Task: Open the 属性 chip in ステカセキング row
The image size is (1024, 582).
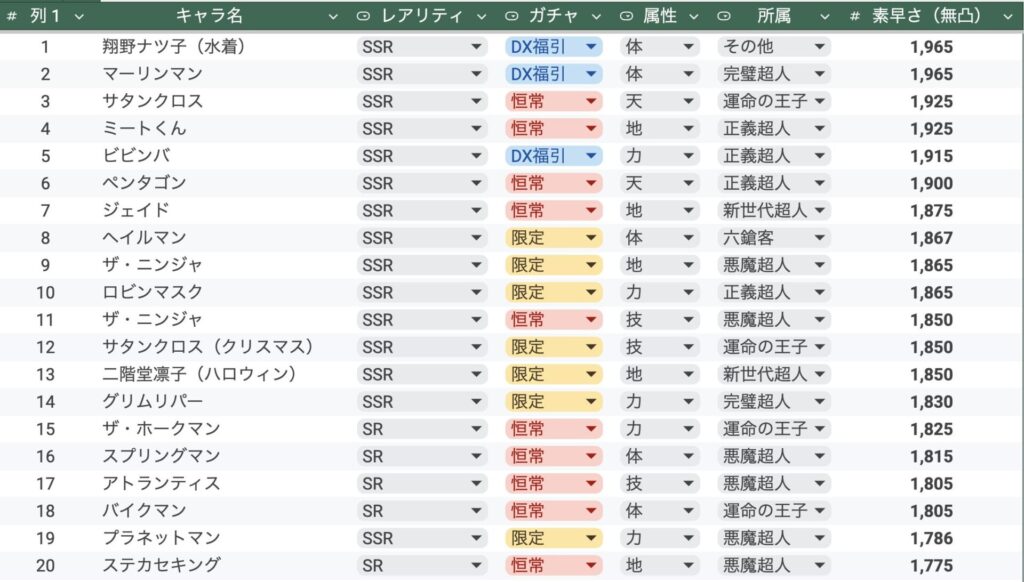Action: click(659, 565)
